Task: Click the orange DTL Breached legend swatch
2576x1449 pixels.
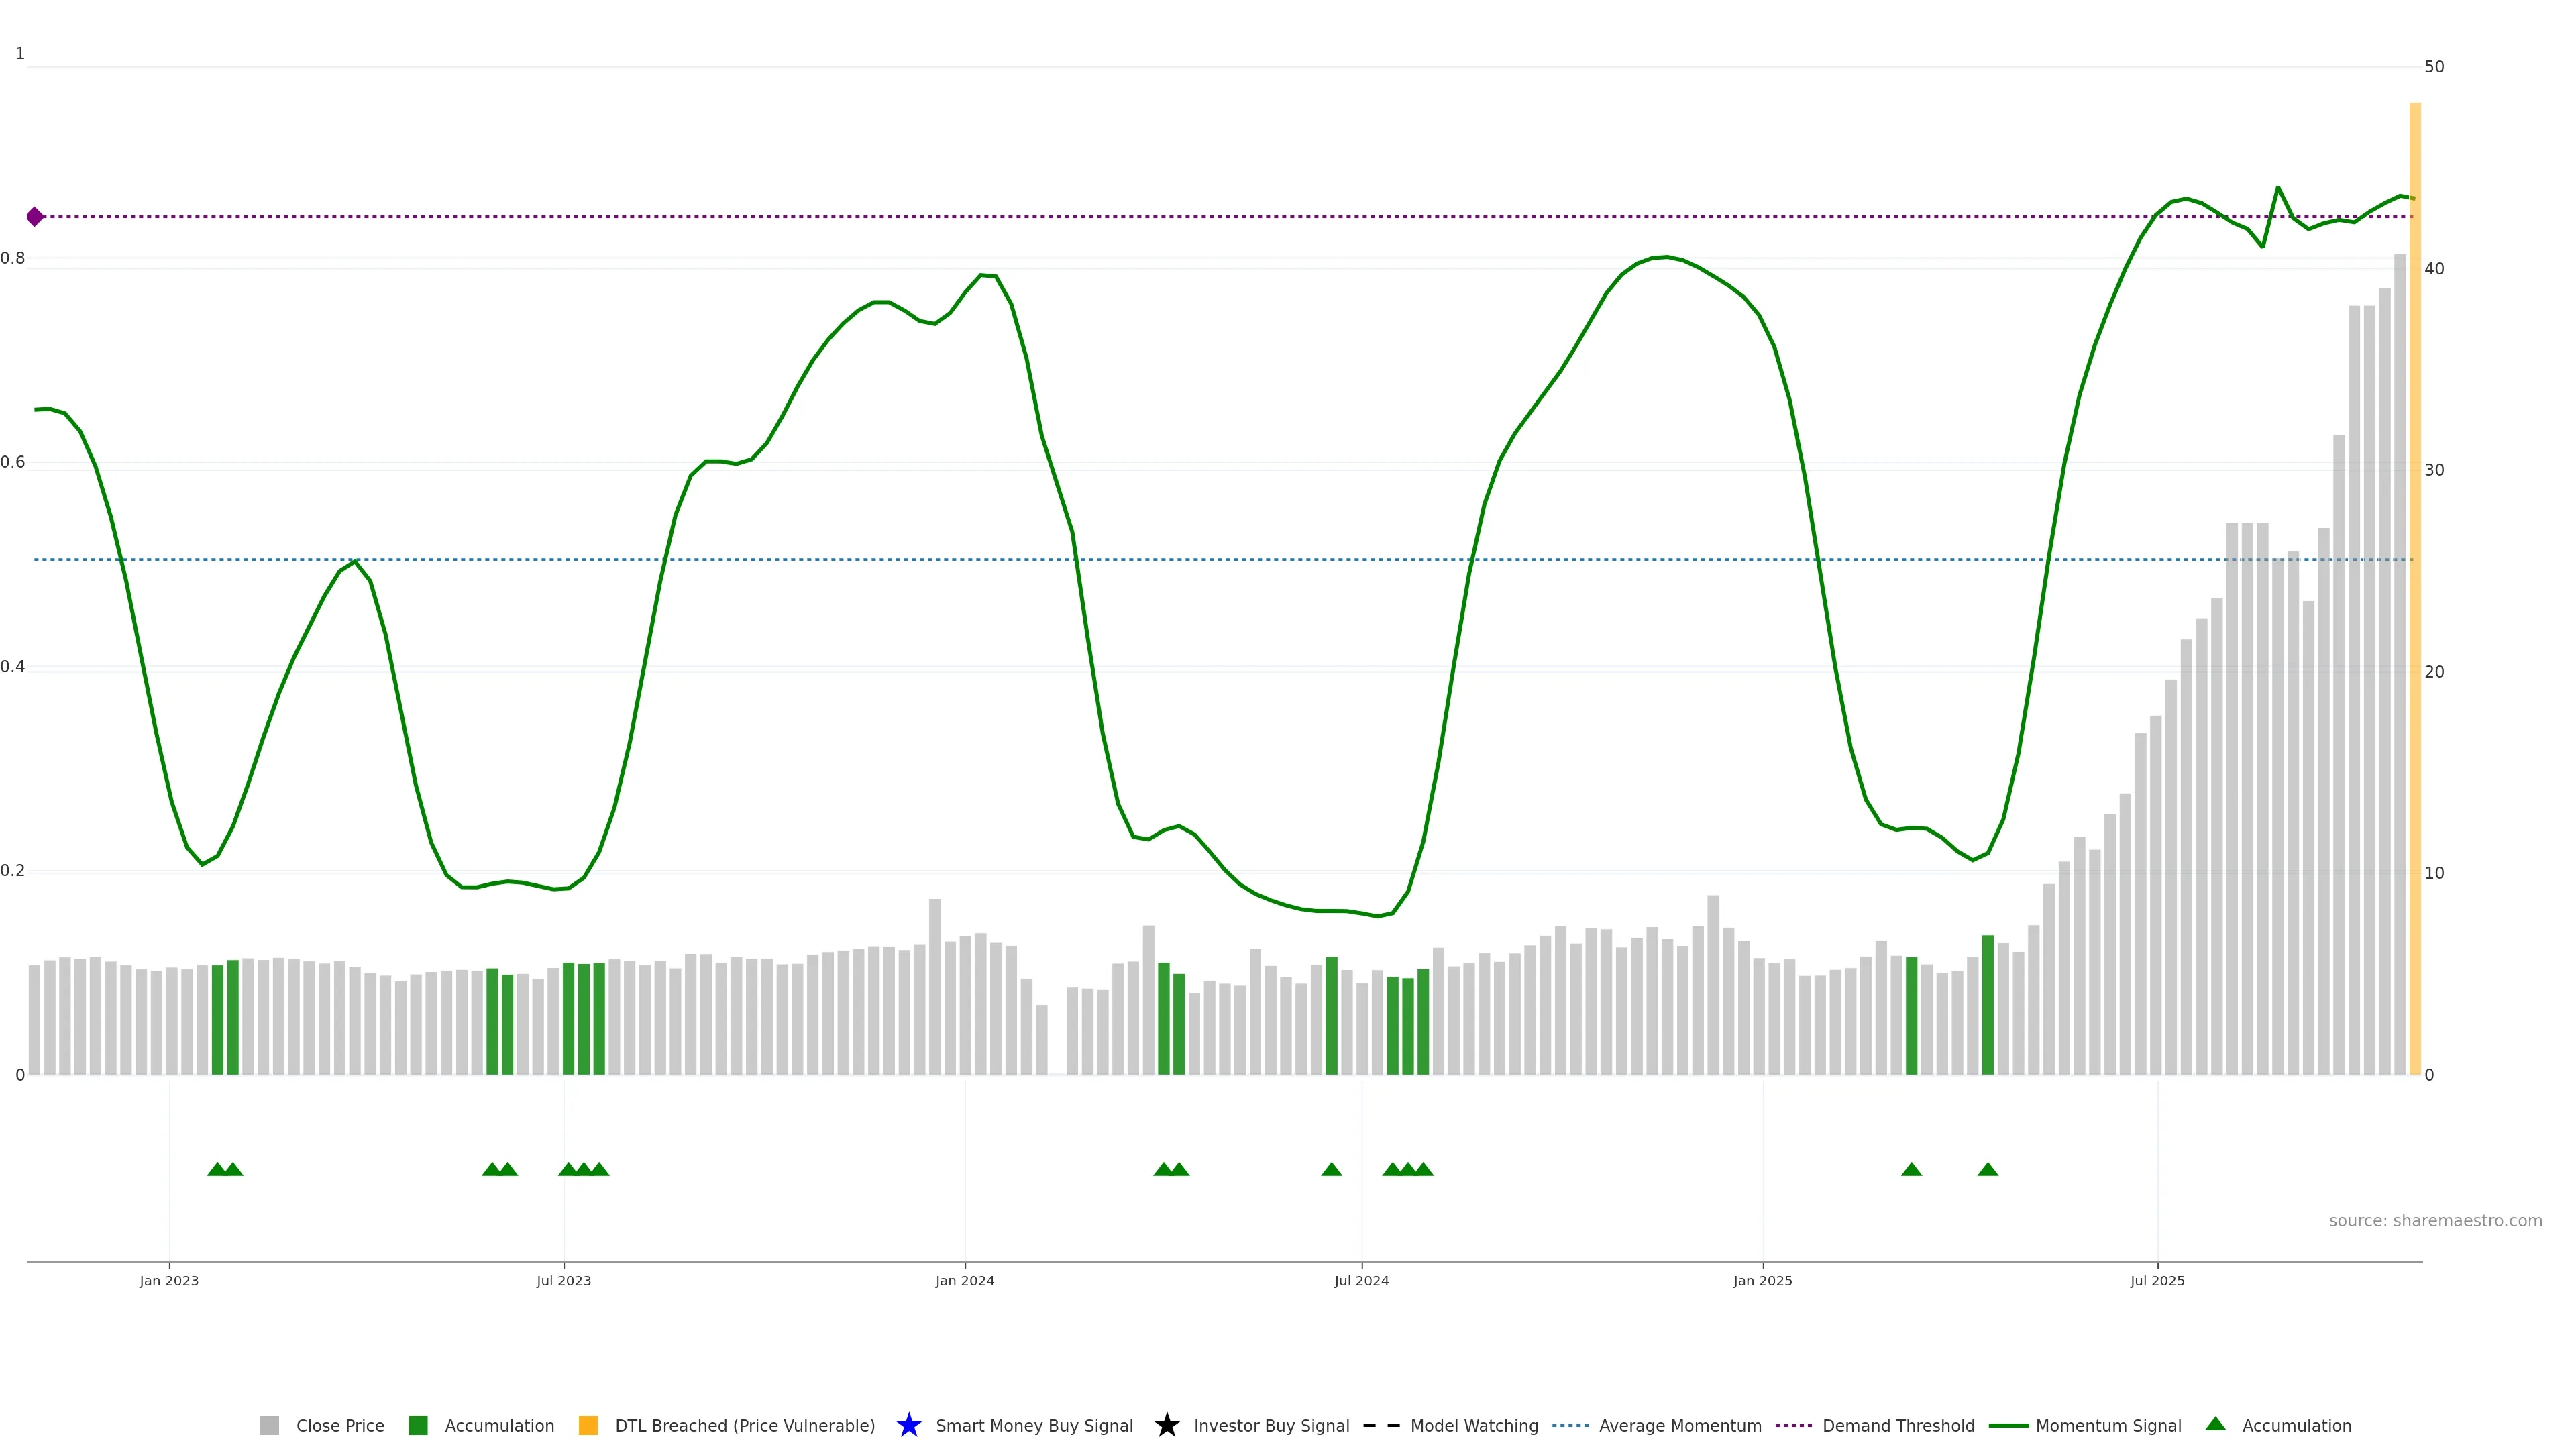Action: tap(588, 1425)
